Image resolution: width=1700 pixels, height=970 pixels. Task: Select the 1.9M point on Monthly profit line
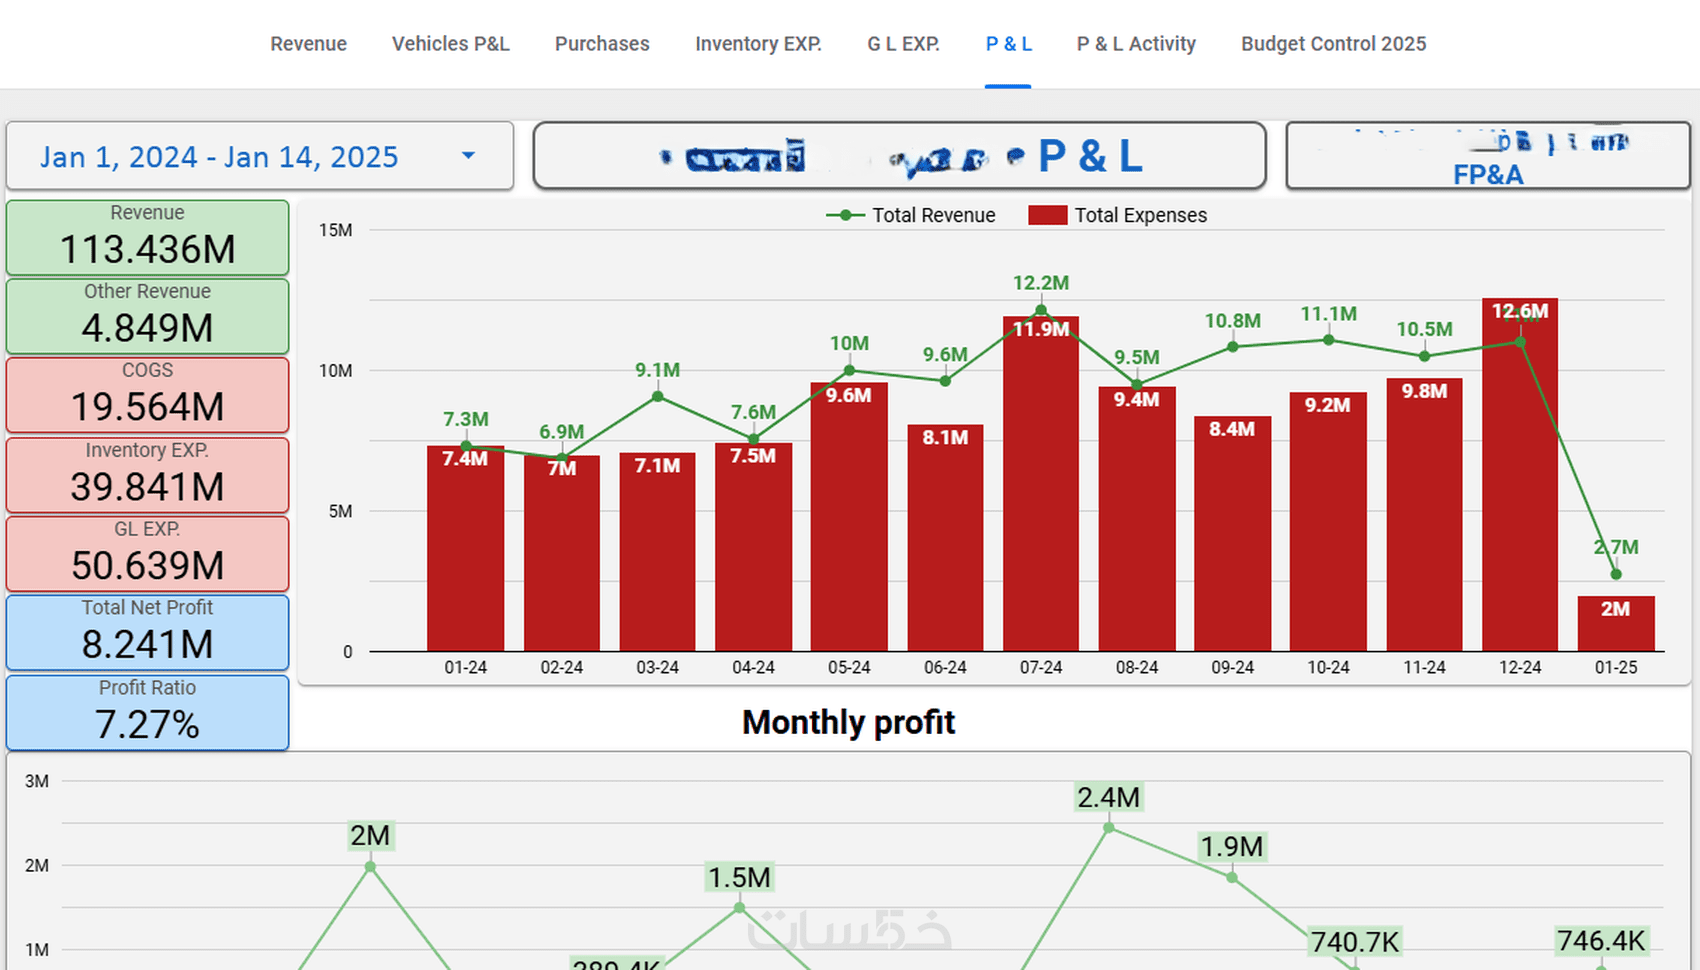(x=1232, y=878)
